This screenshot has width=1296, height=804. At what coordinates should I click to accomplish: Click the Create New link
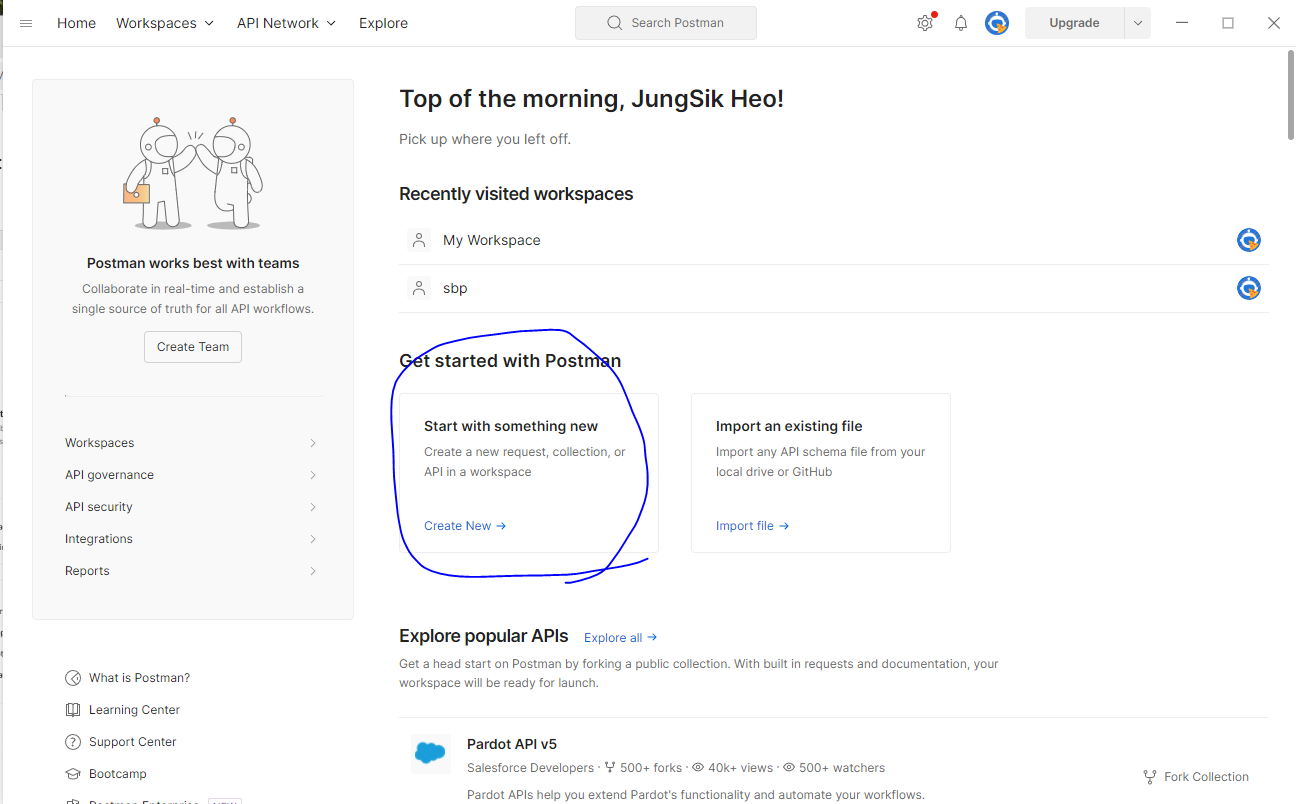click(x=465, y=526)
